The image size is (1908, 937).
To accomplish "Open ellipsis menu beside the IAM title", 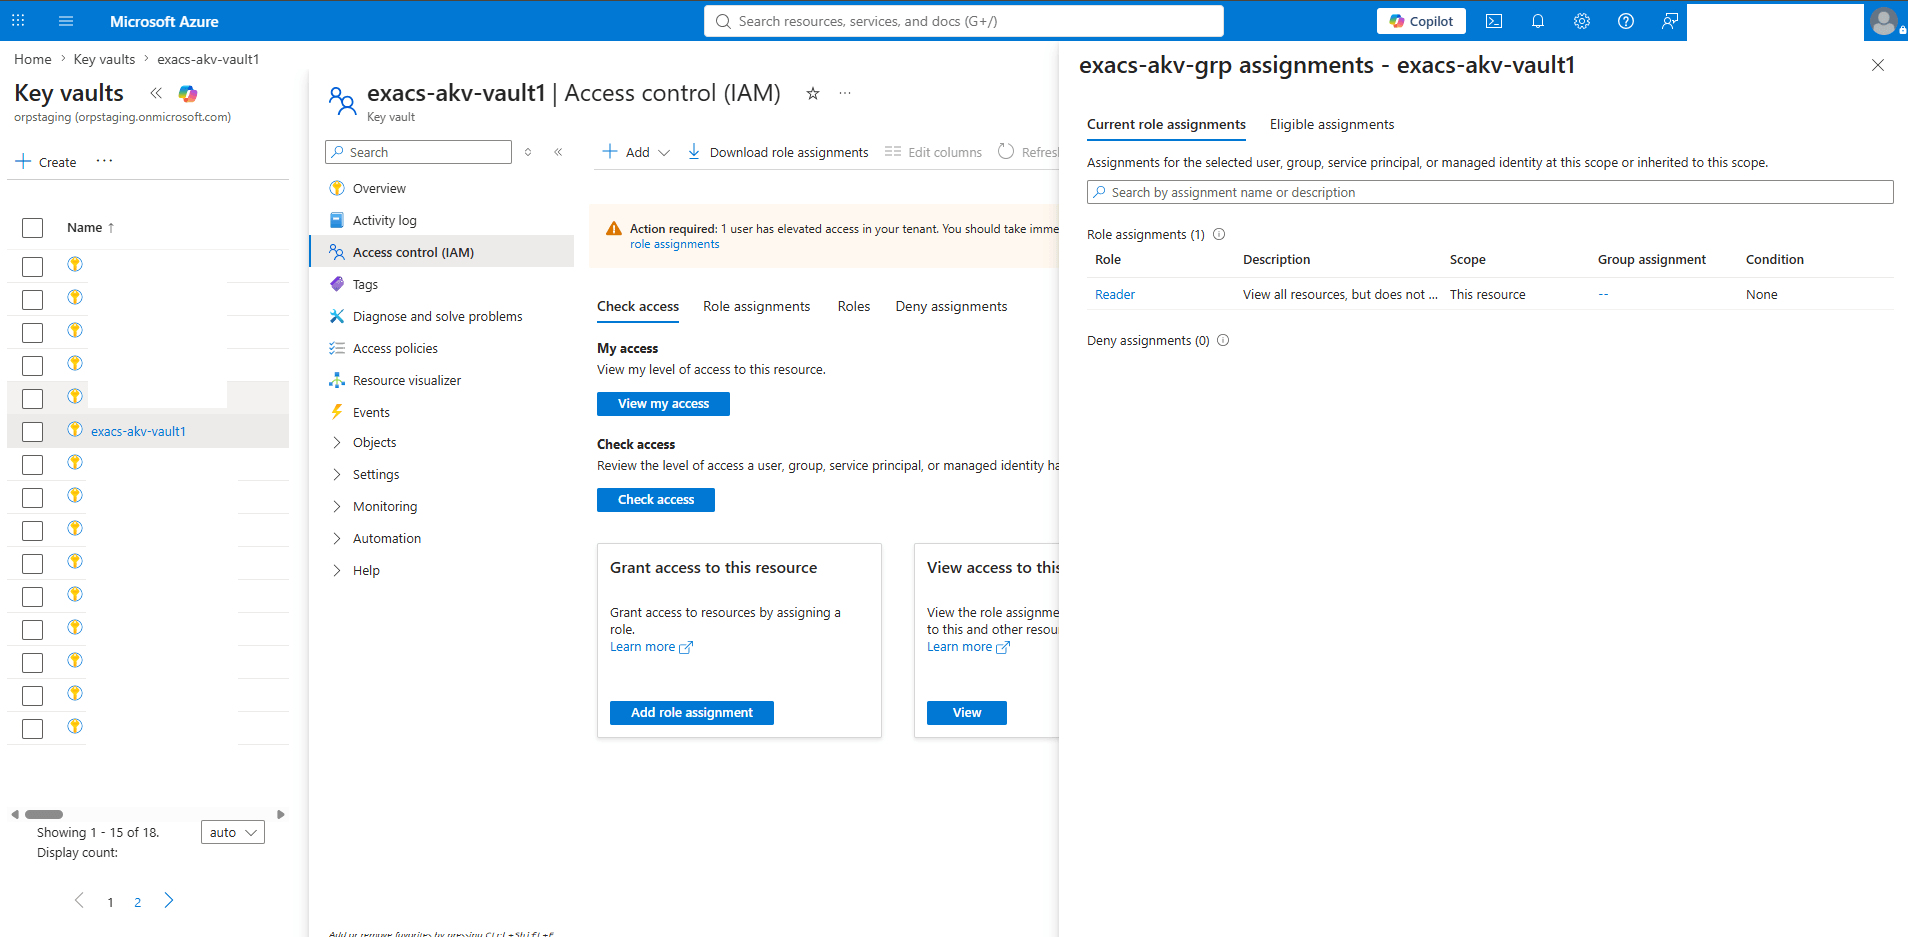I will coord(845,93).
